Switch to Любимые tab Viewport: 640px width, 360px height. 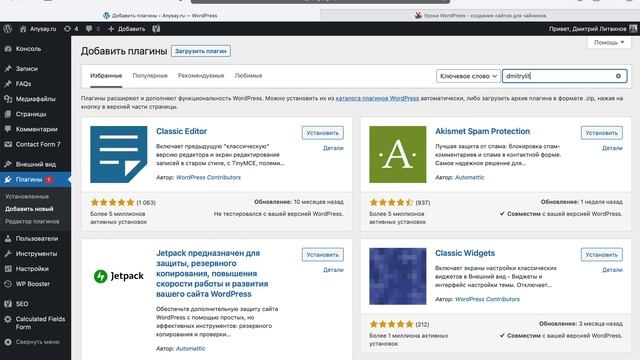248,76
